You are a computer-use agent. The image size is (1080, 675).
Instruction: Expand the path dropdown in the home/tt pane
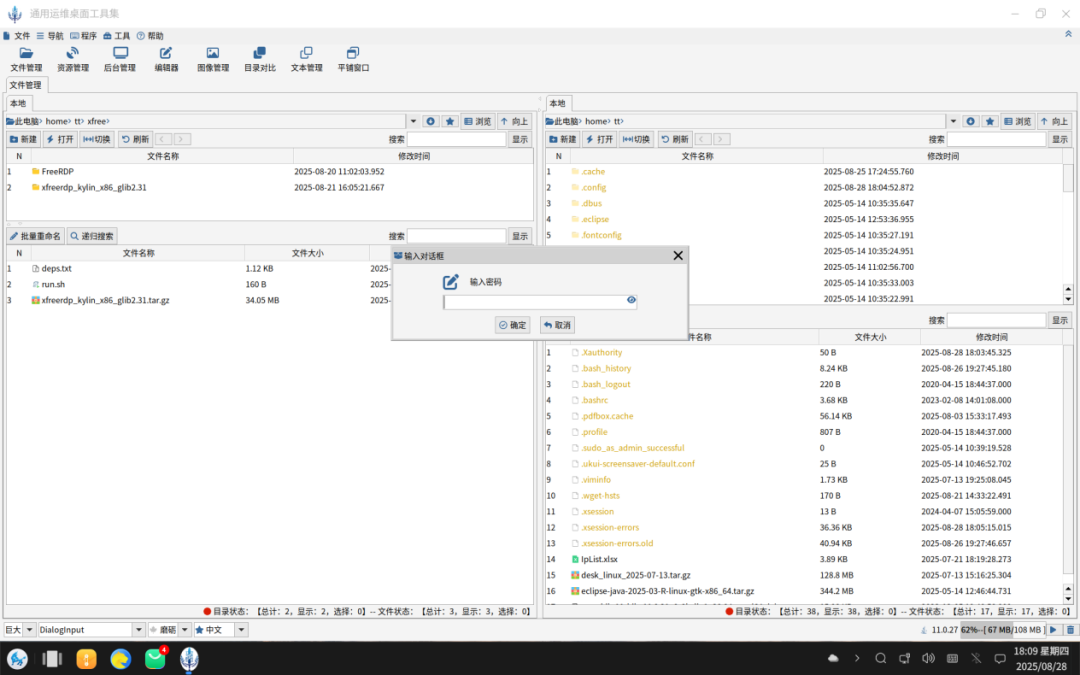953,121
